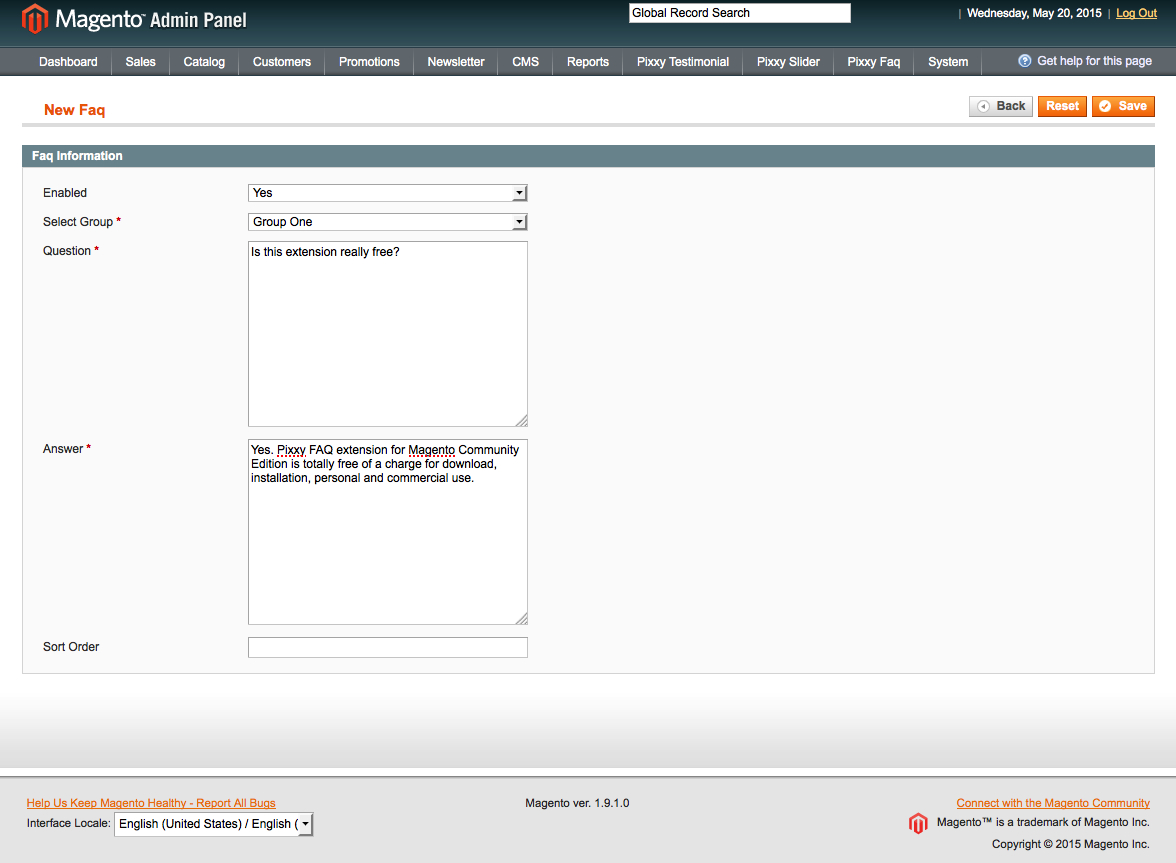Click the Faq Information section header
The width and height of the screenshot is (1176, 863).
pyautogui.click(x=588, y=156)
